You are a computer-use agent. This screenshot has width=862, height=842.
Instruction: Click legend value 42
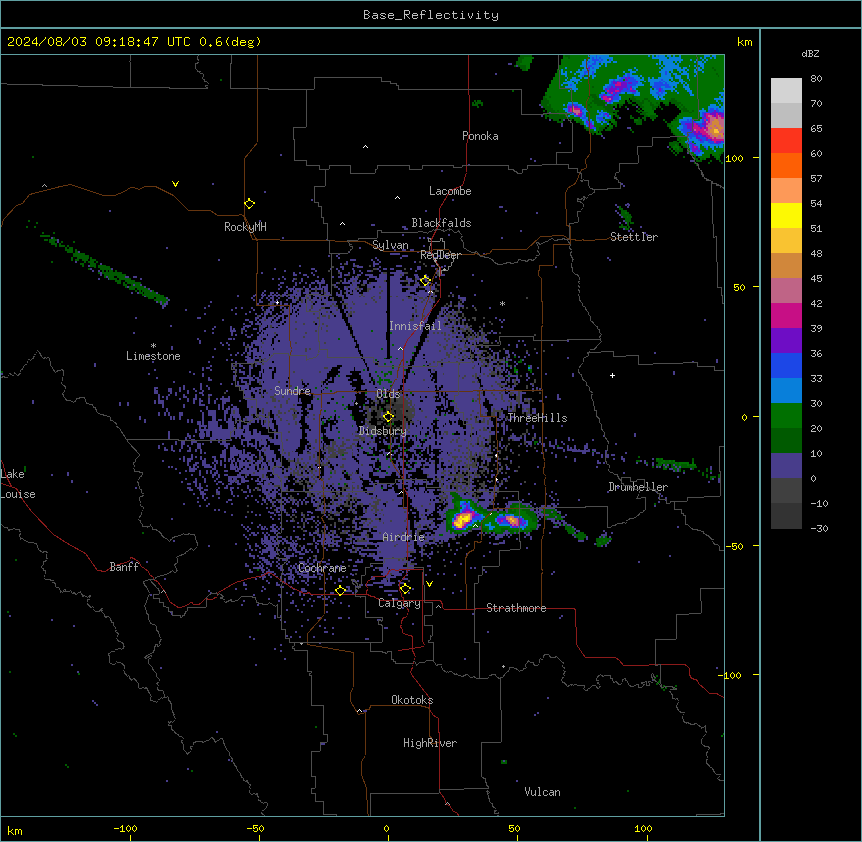coord(816,303)
